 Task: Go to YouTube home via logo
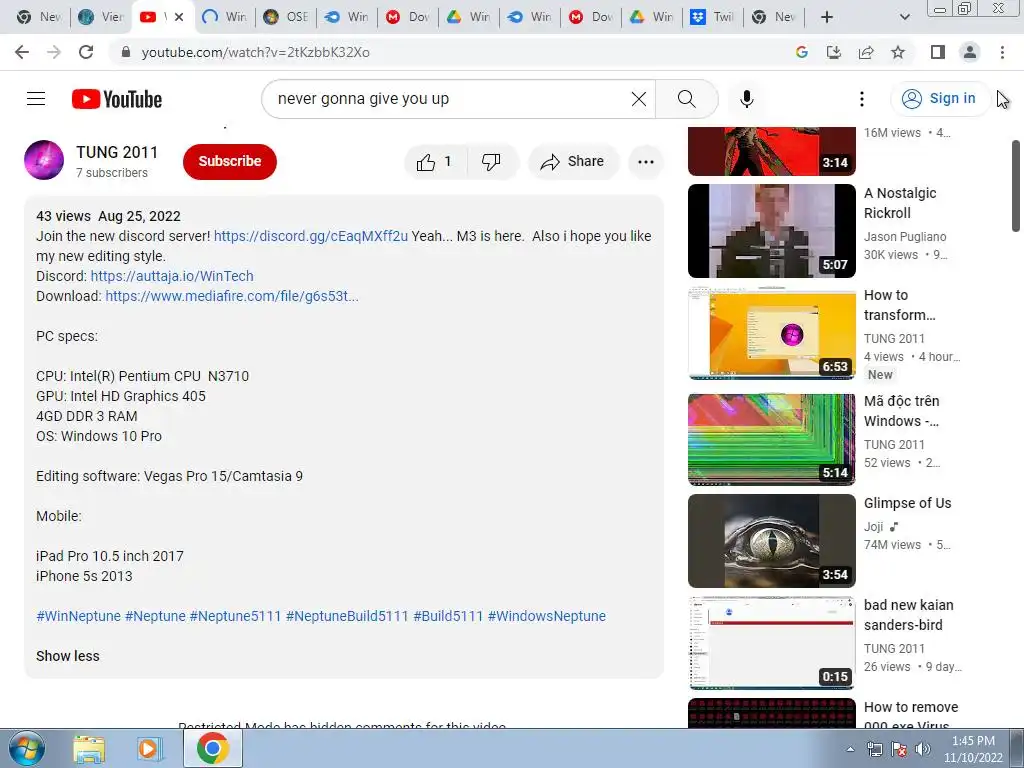pos(117,99)
